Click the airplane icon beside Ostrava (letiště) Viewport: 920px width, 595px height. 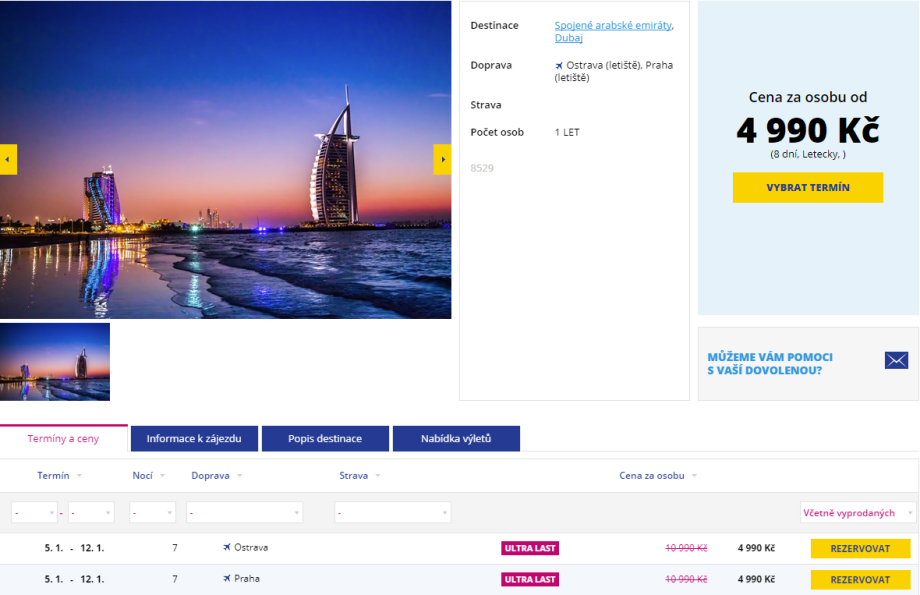pos(559,66)
